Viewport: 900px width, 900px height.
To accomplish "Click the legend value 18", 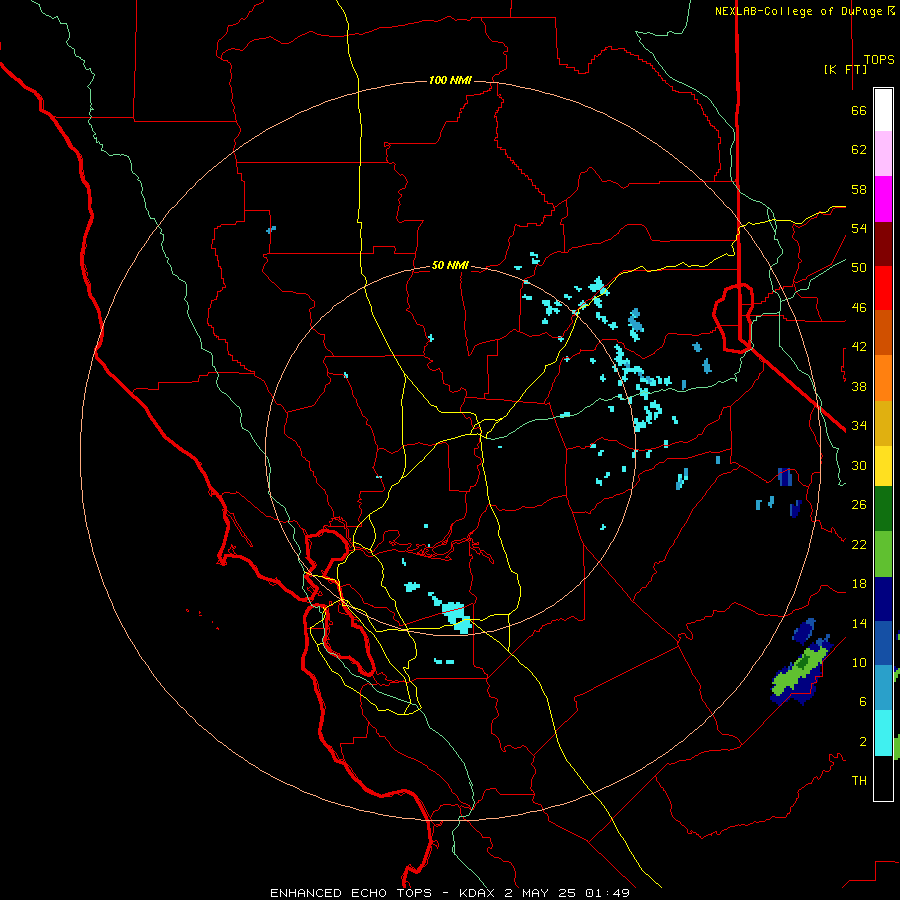I will click(859, 584).
